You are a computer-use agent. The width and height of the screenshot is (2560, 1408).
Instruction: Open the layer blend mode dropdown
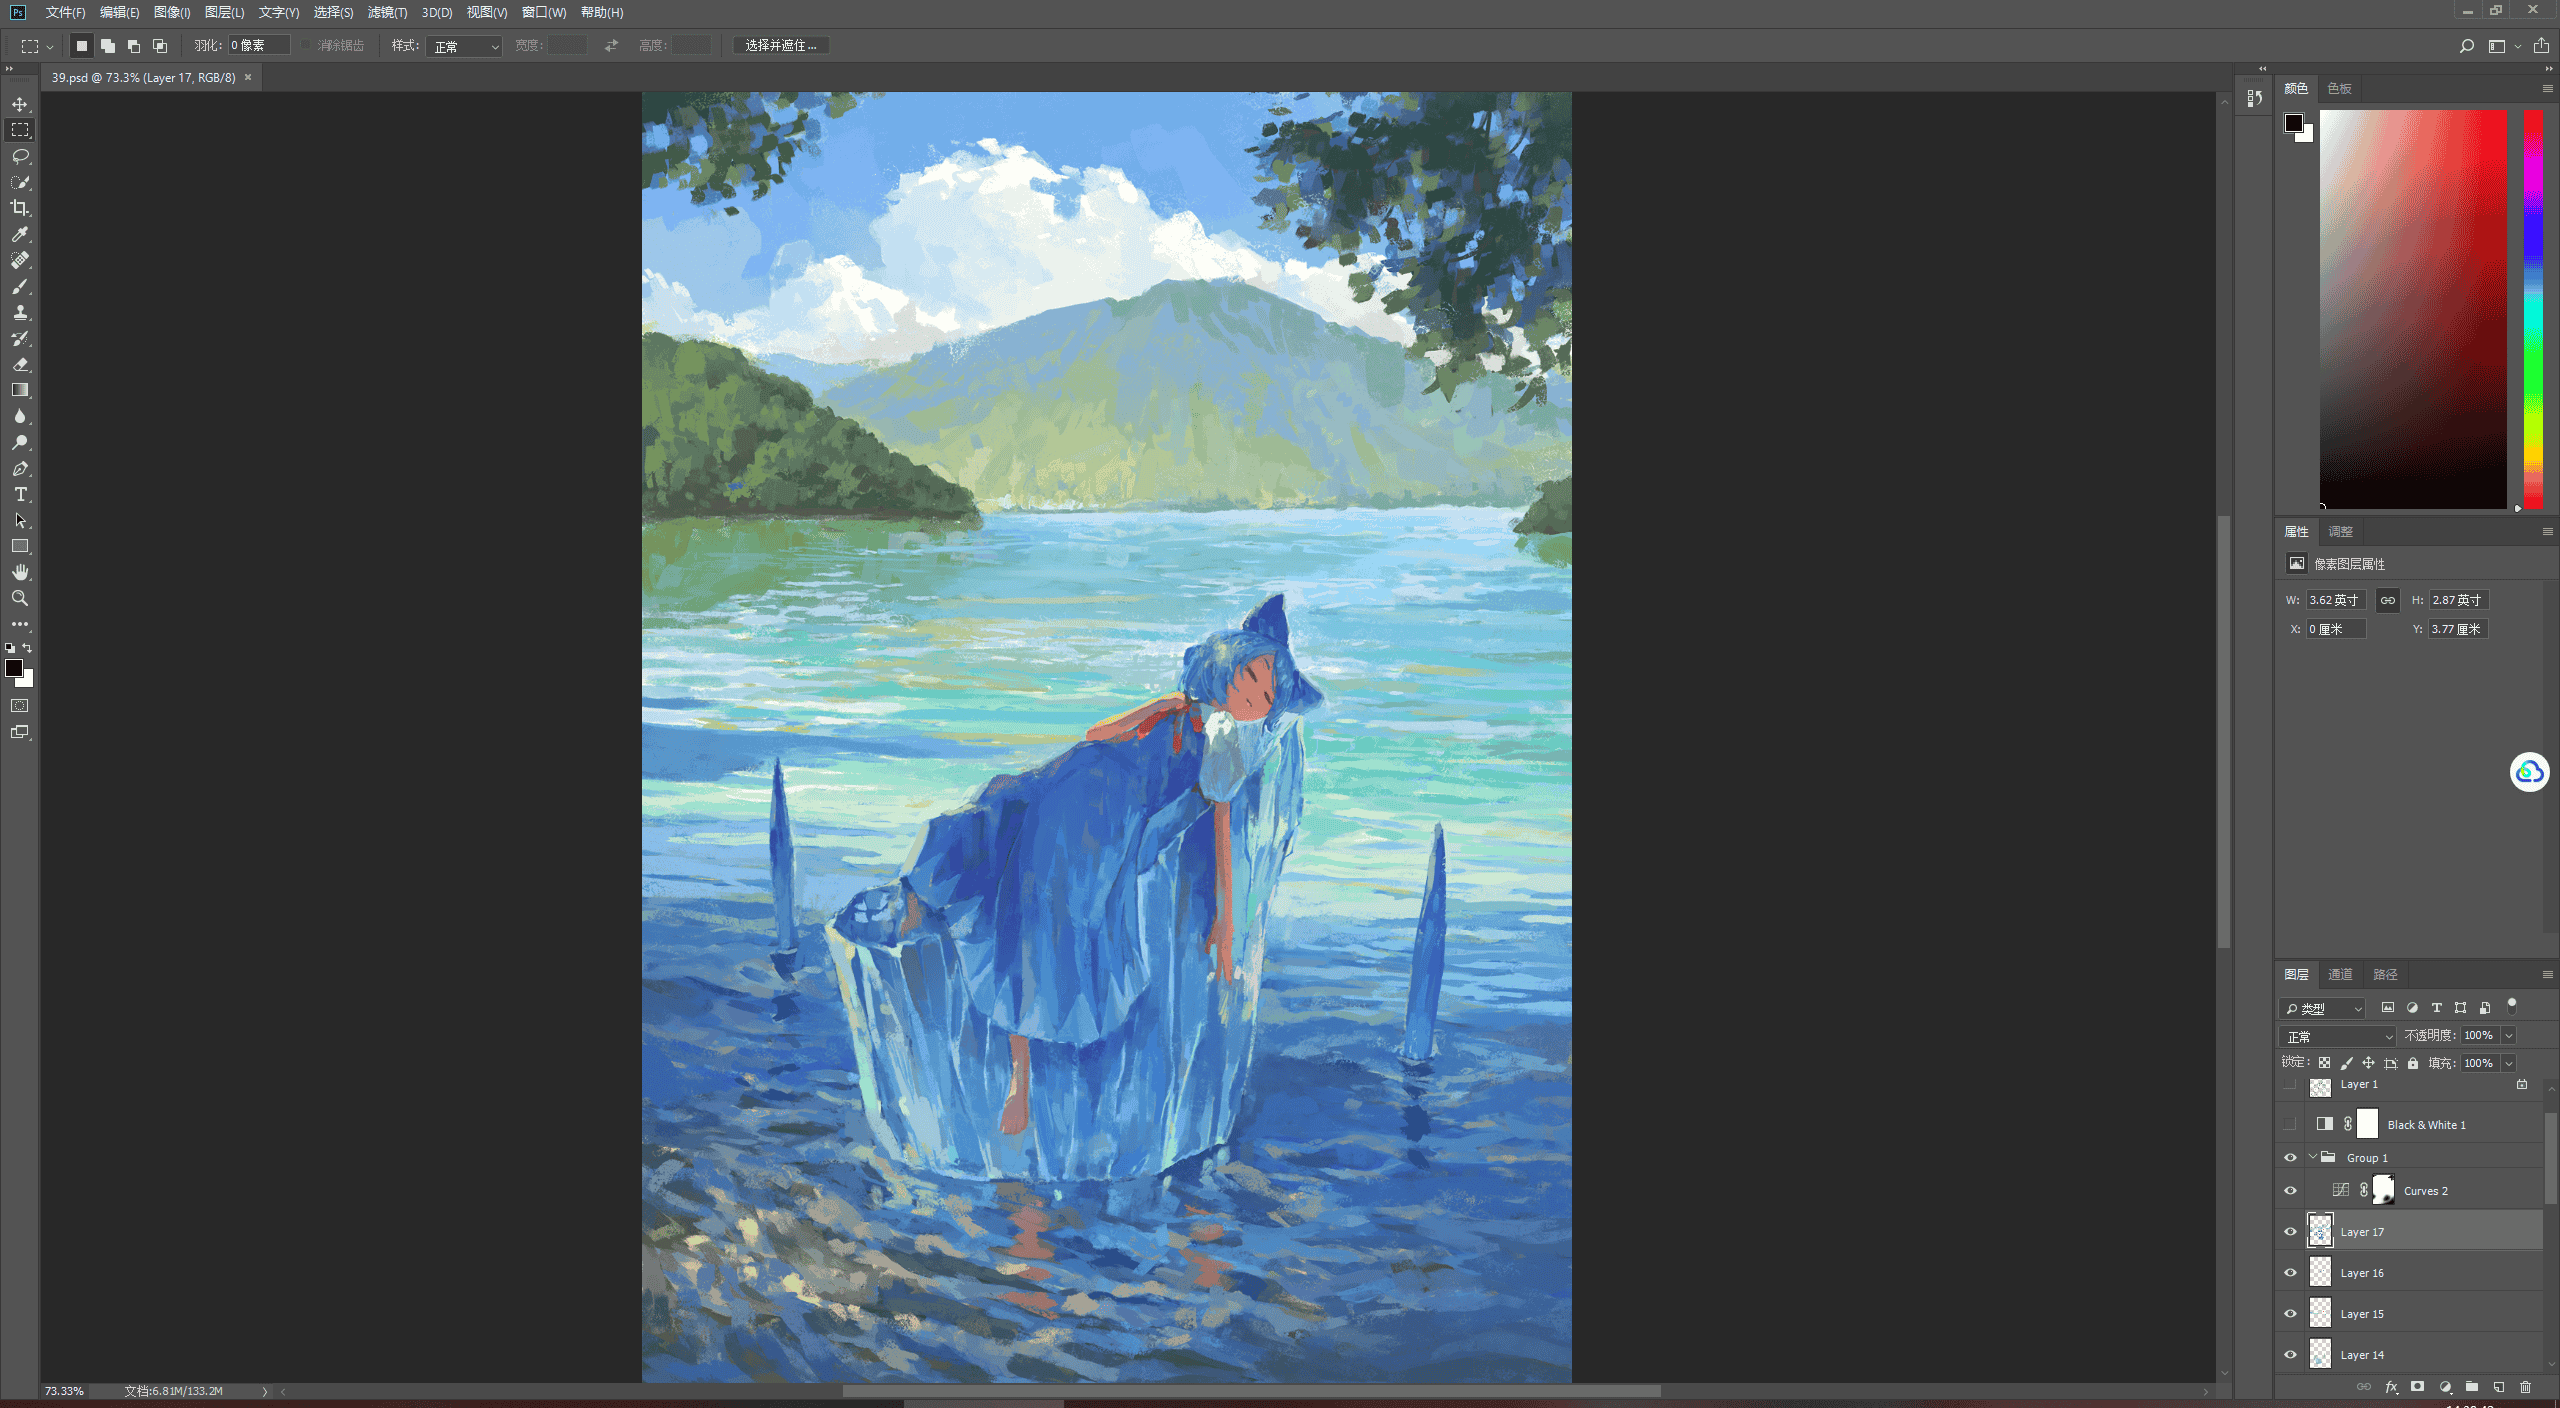pos(2337,1036)
